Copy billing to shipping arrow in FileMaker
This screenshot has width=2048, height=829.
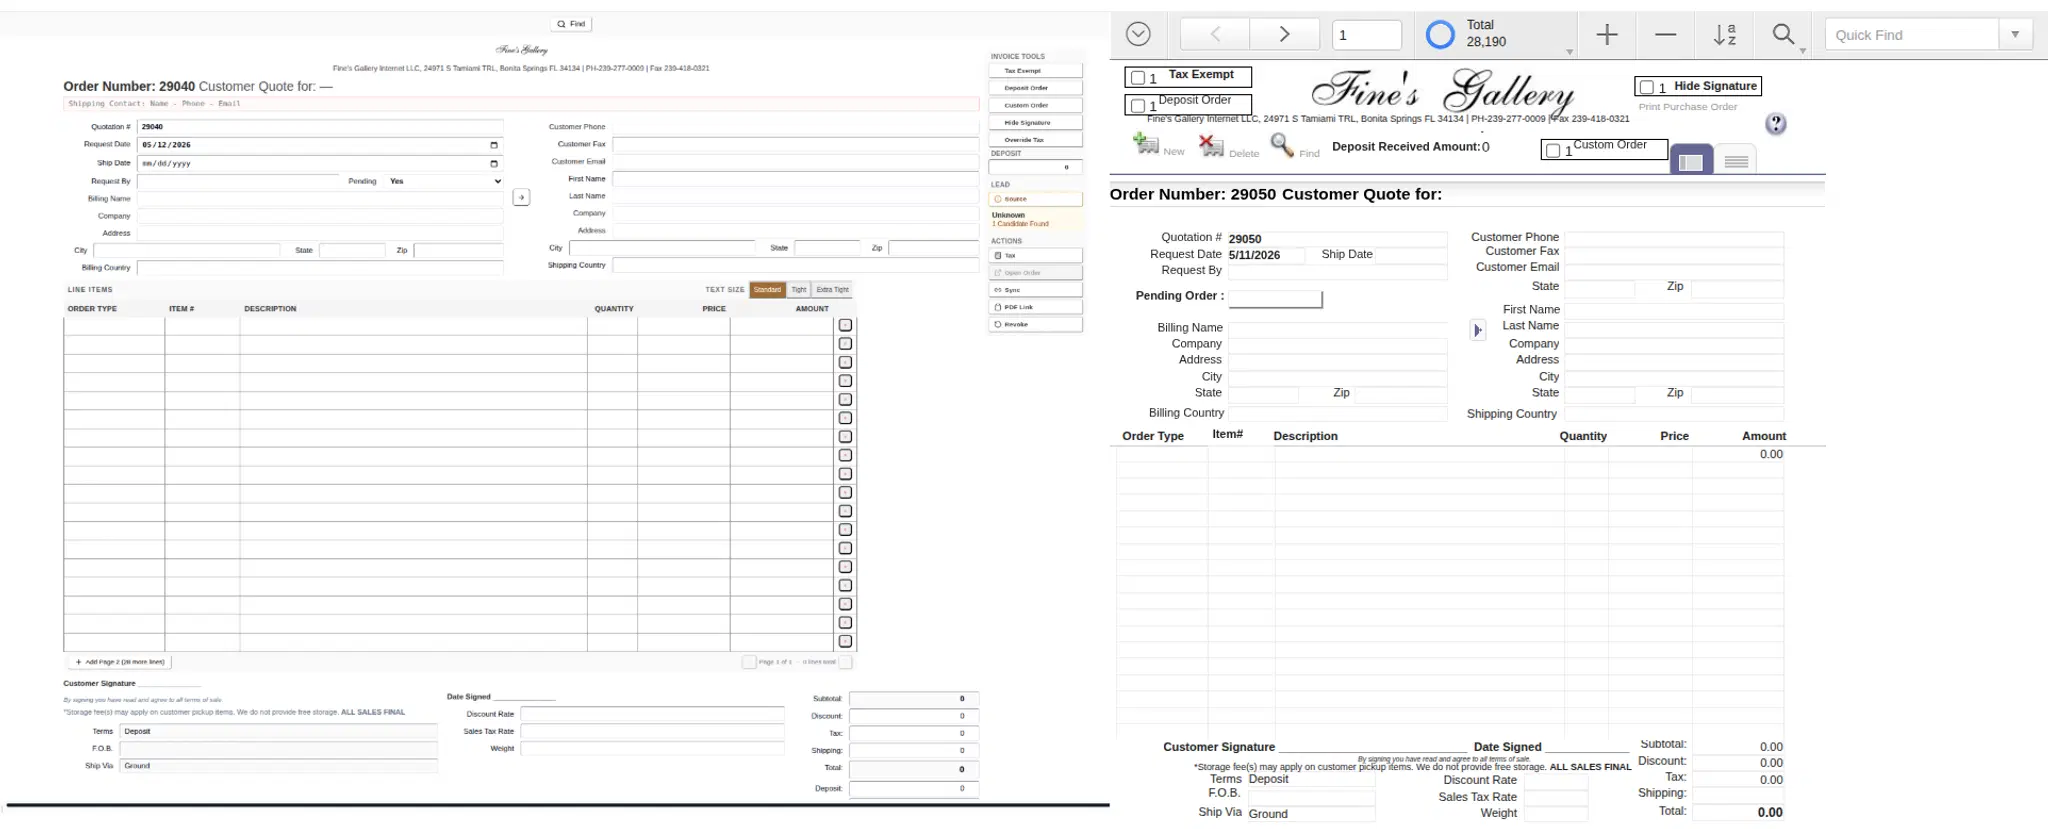point(1478,330)
